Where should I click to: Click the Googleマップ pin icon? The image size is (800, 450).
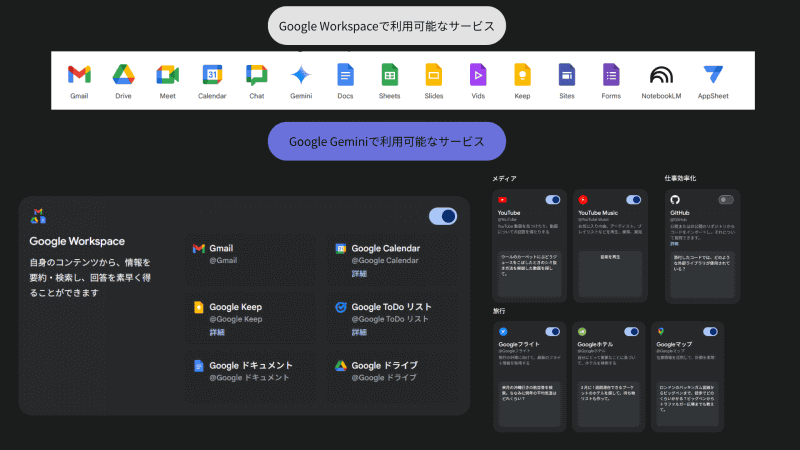click(x=661, y=332)
